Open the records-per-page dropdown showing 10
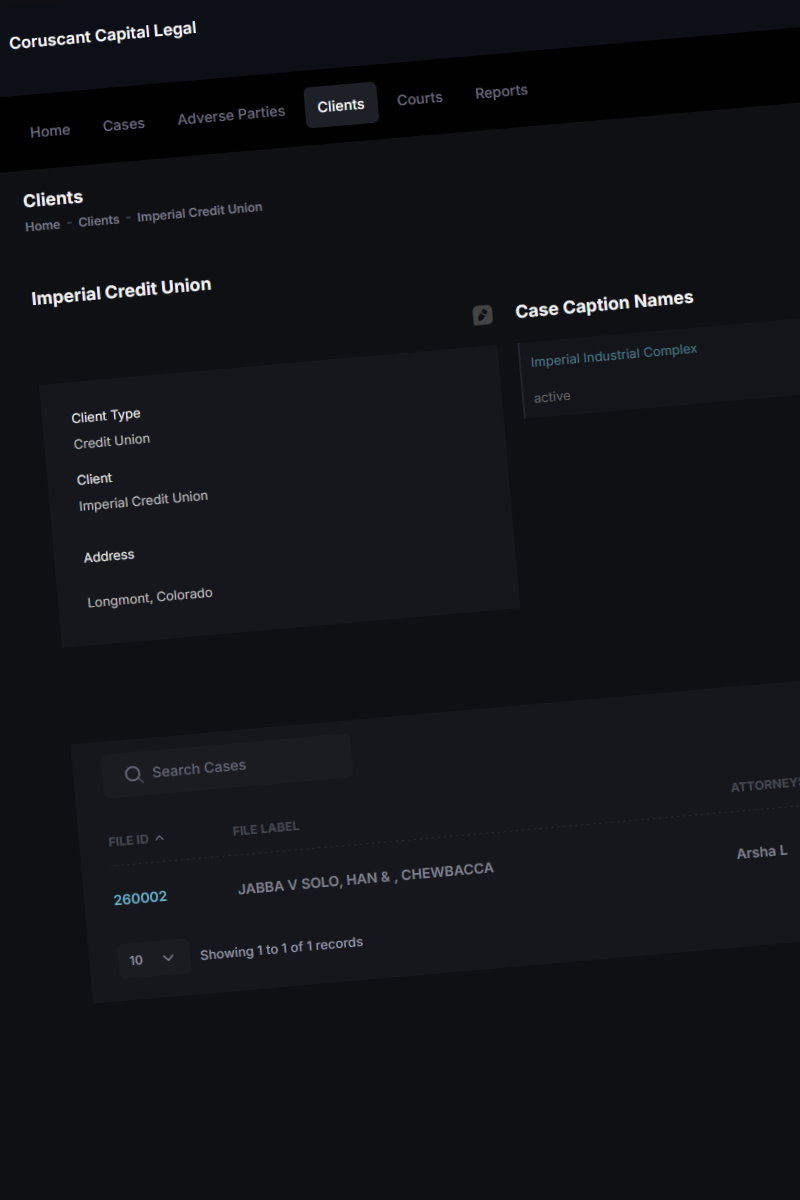This screenshot has height=1200, width=800. 154,958
